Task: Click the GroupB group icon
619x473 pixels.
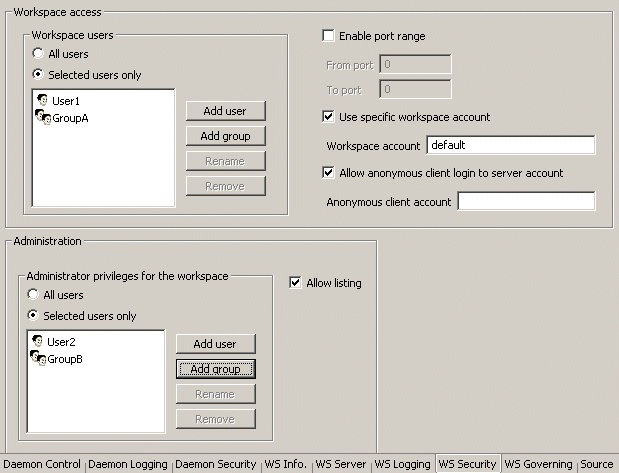Action: click(x=38, y=358)
